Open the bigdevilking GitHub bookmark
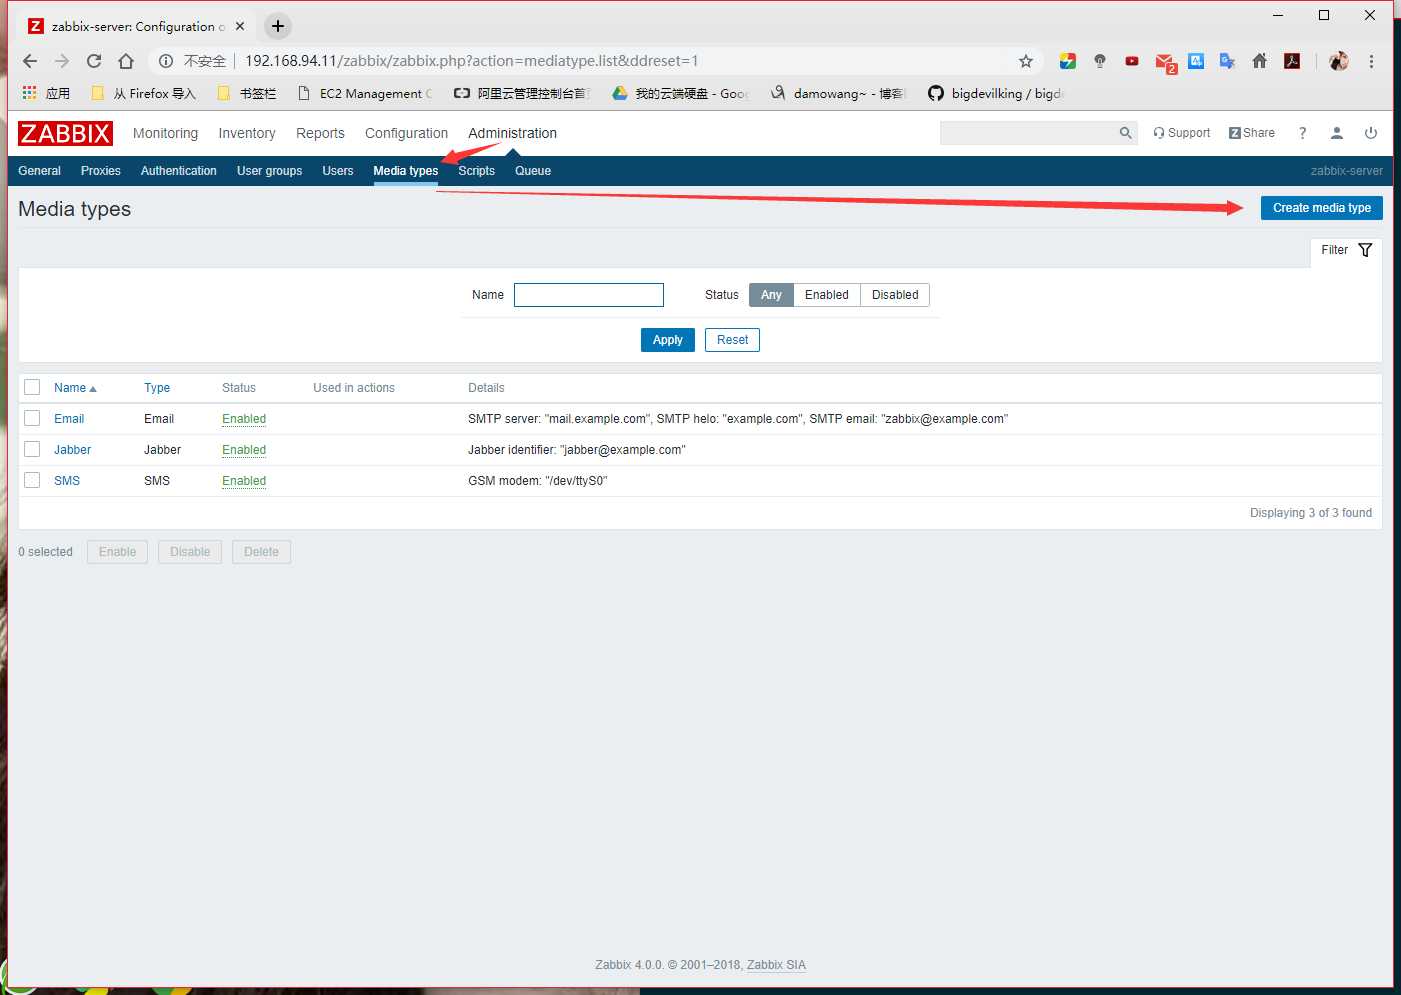 (x=996, y=93)
